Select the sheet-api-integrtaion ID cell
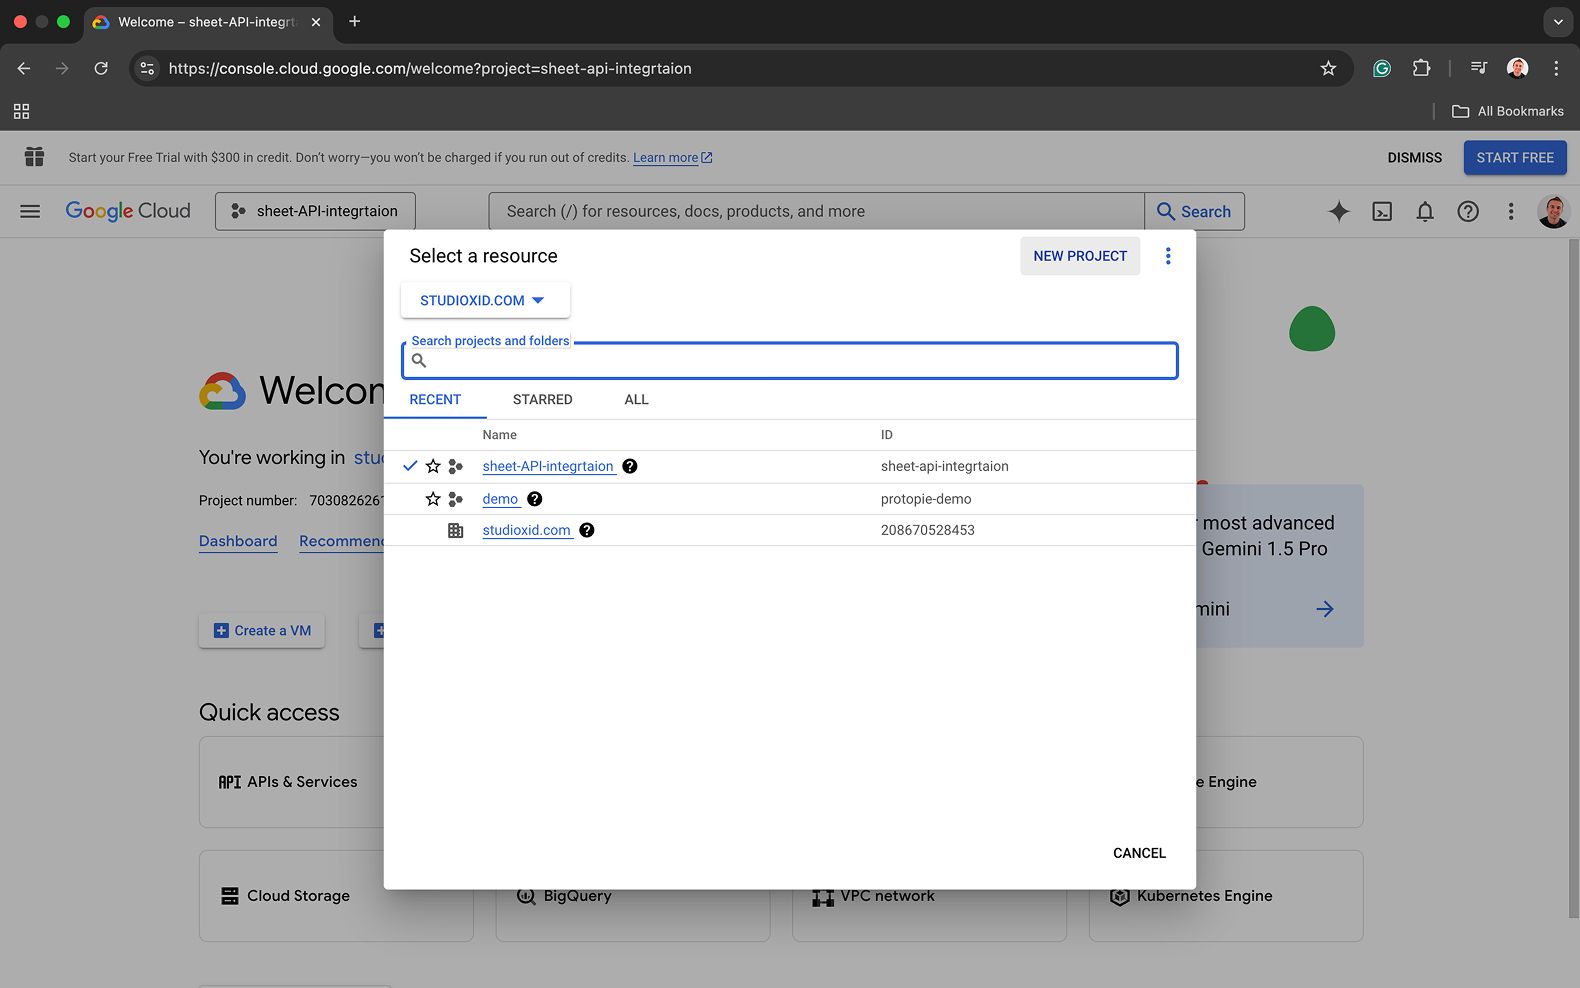This screenshot has height=988, width=1580. point(945,466)
